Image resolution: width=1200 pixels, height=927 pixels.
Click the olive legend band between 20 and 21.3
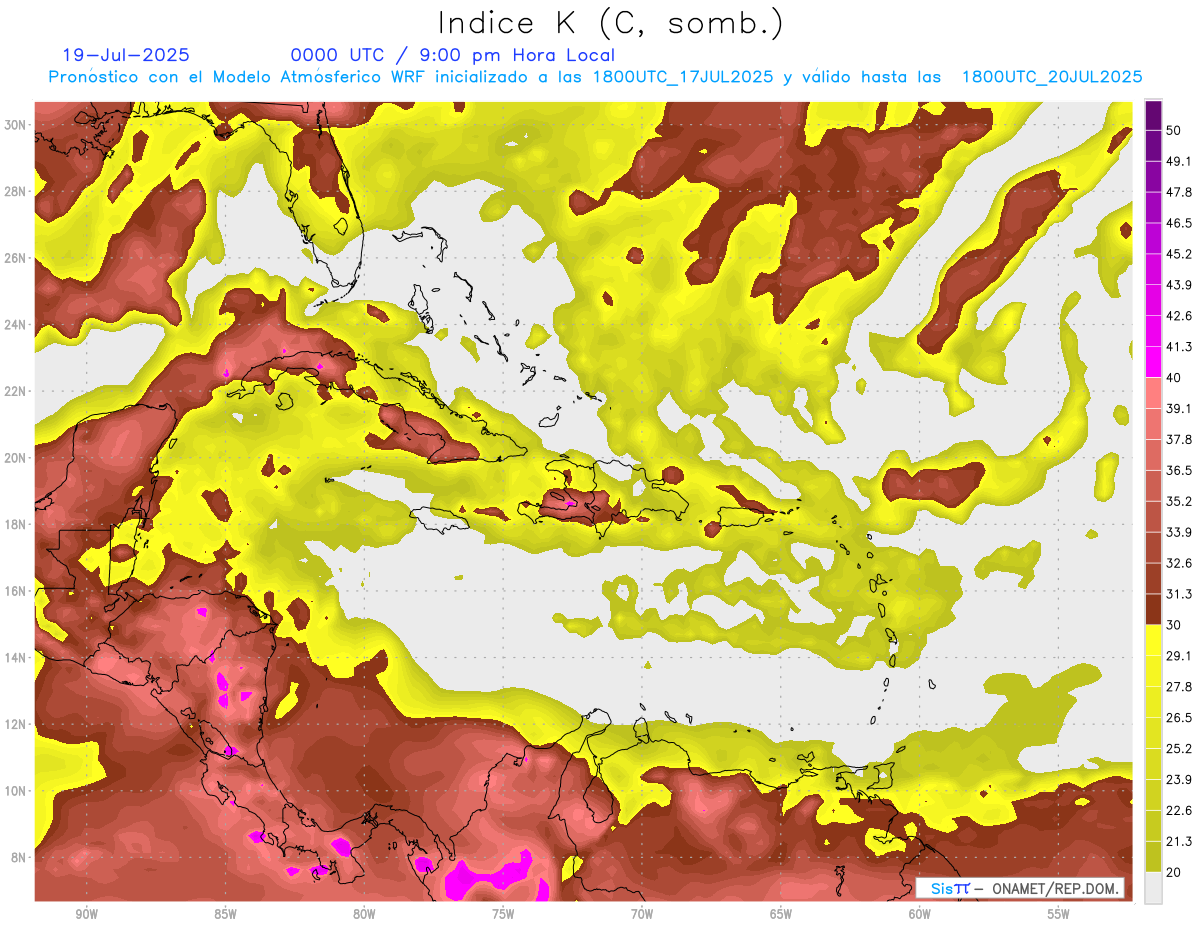tap(1154, 857)
